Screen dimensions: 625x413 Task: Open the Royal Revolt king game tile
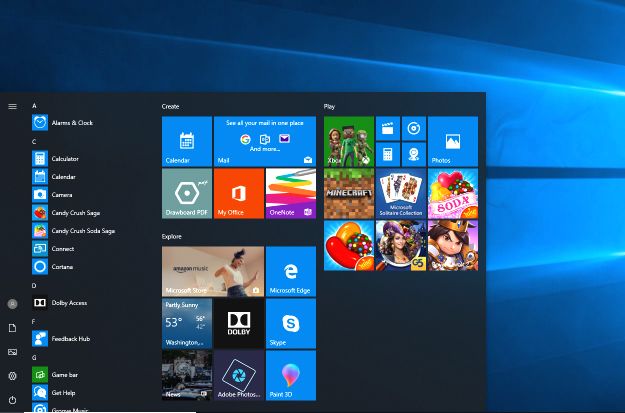453,245
